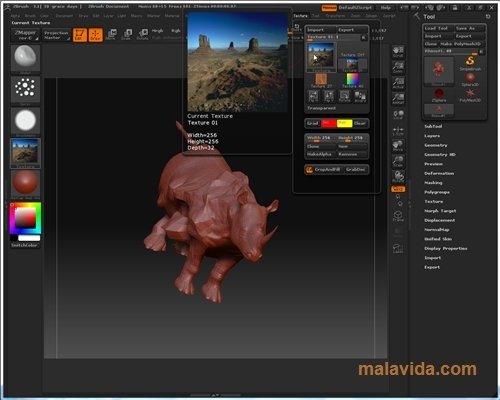
Task: Click Save As in Tool palette
Action: pyautogui.click(x=469, y=28)
